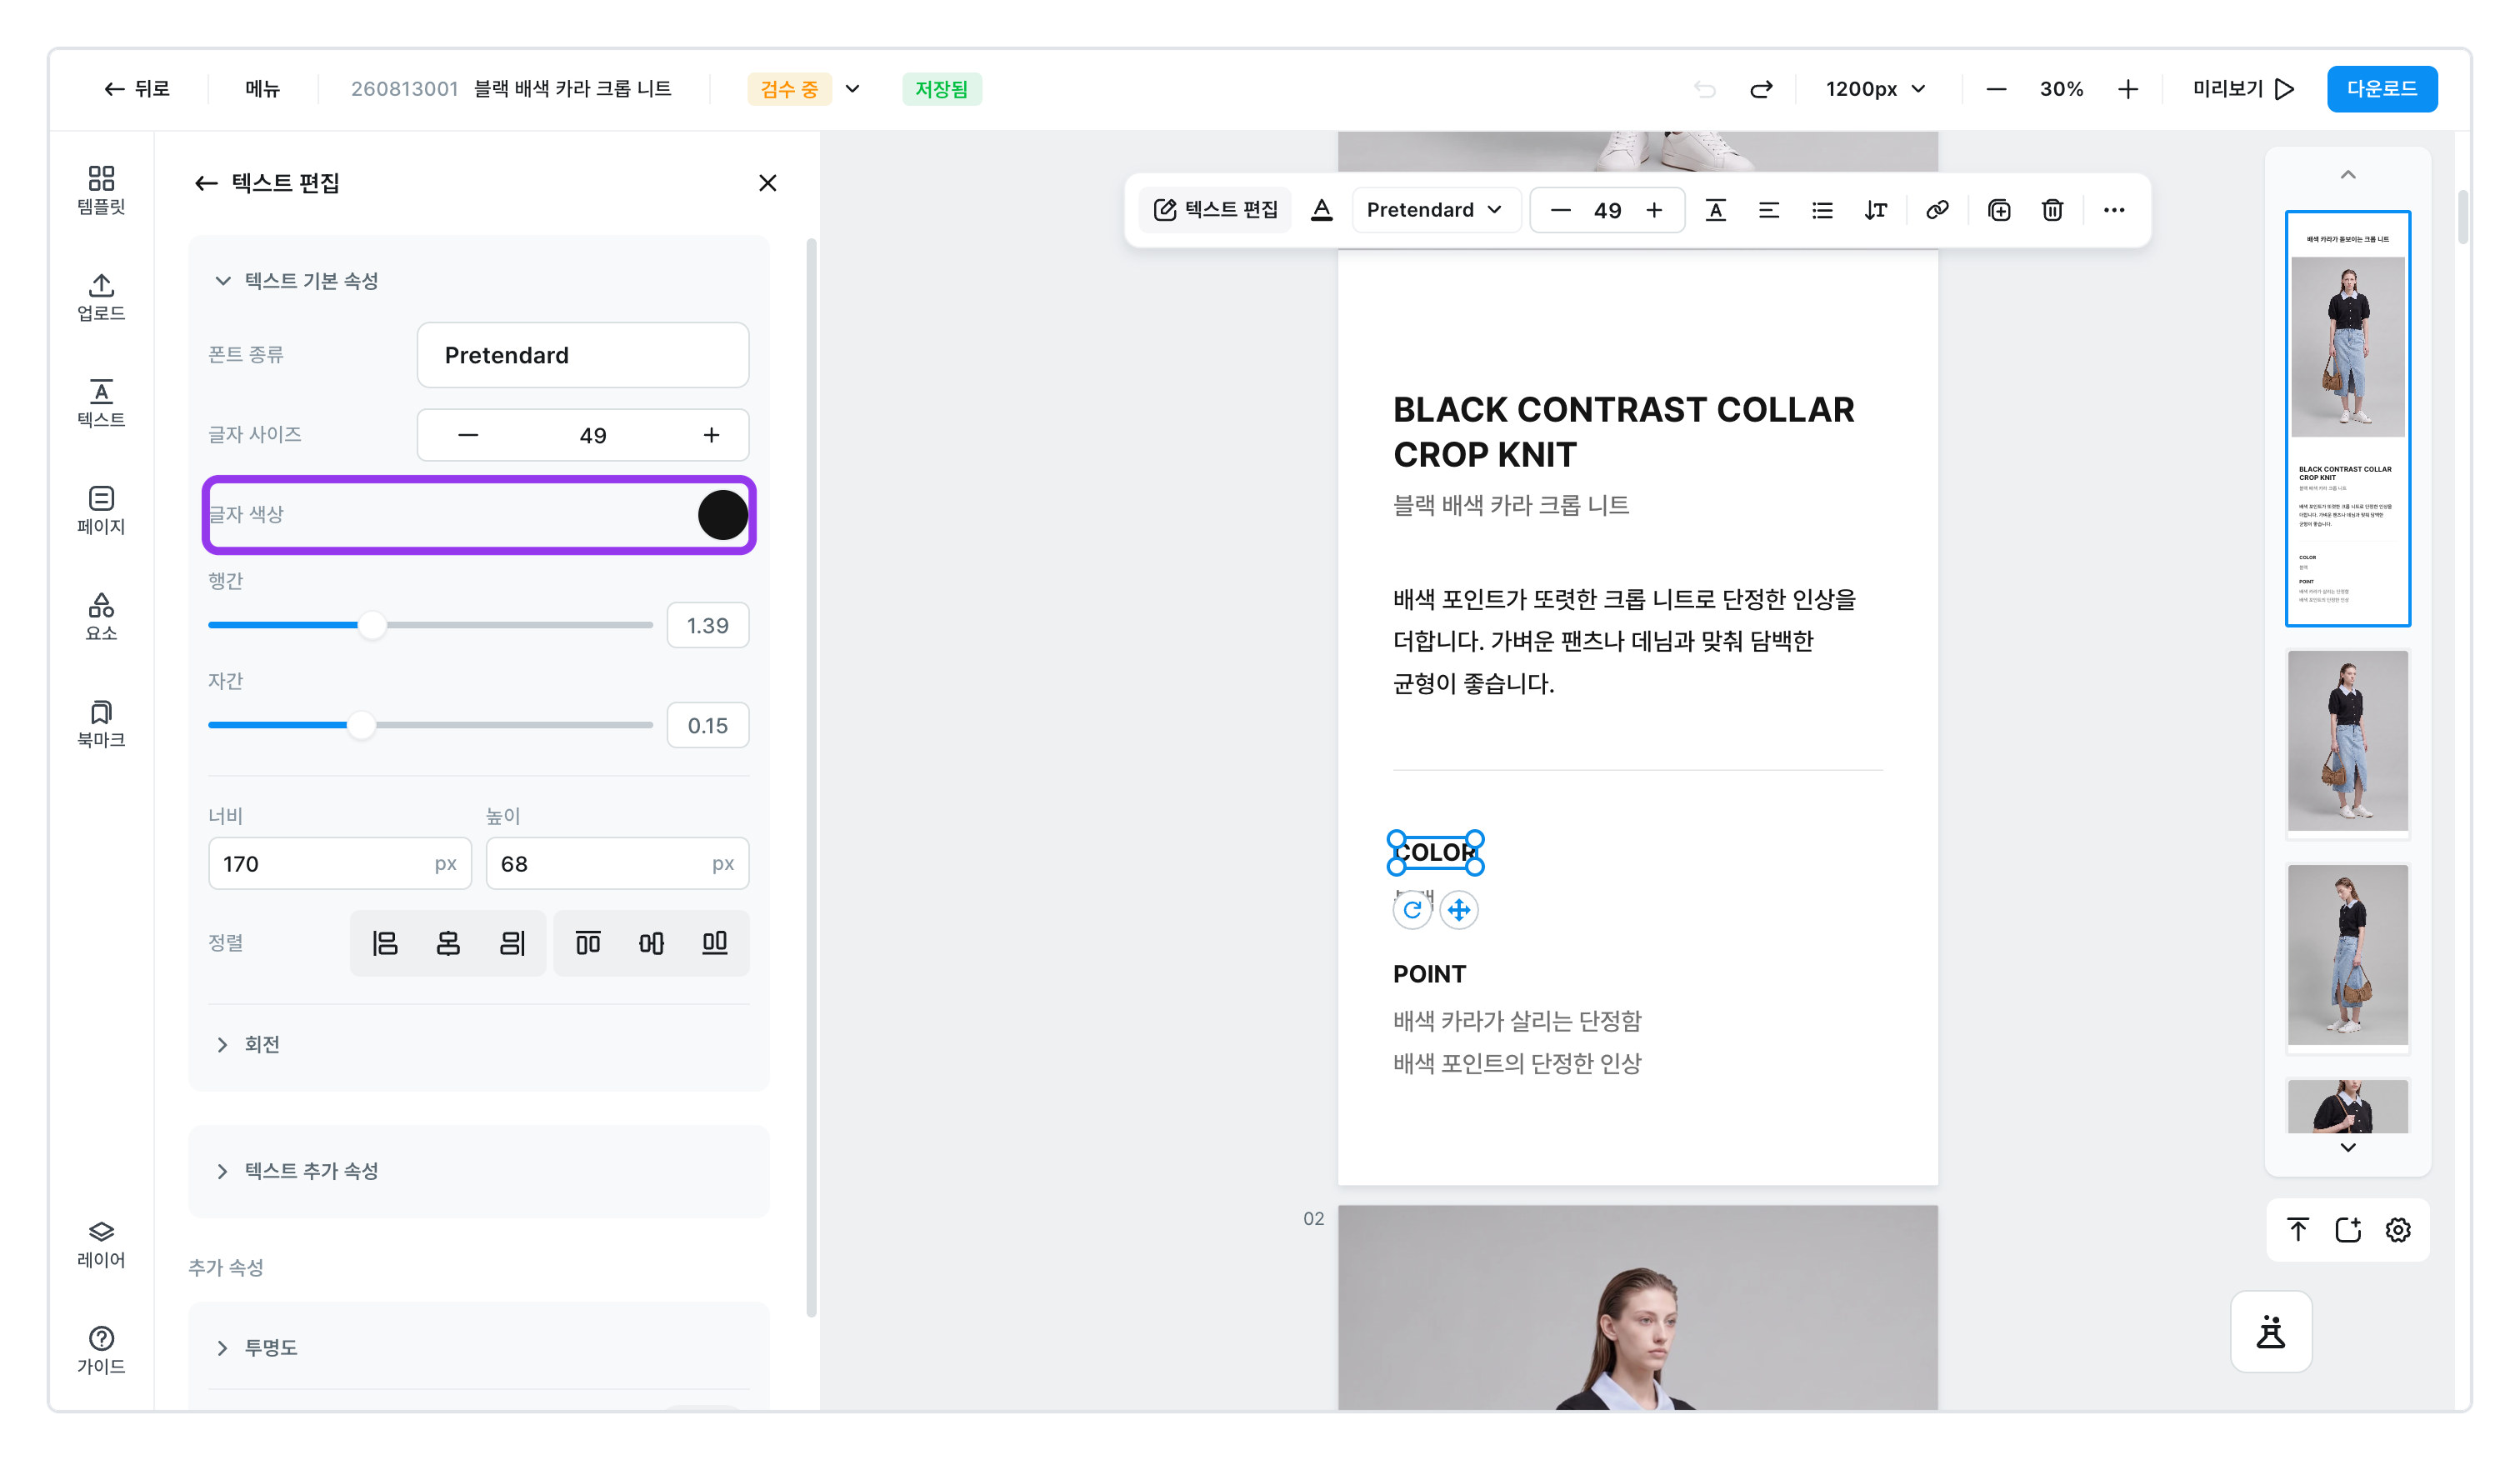Click the bullet list icon in floating toolbar
This screenshot has height=1460, width=2520.
pos(1822,210)
